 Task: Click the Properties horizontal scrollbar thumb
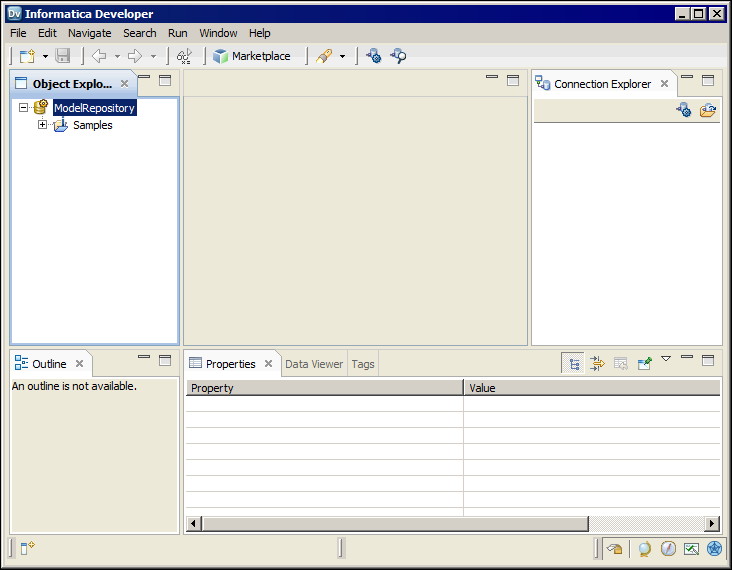(395, 523)
